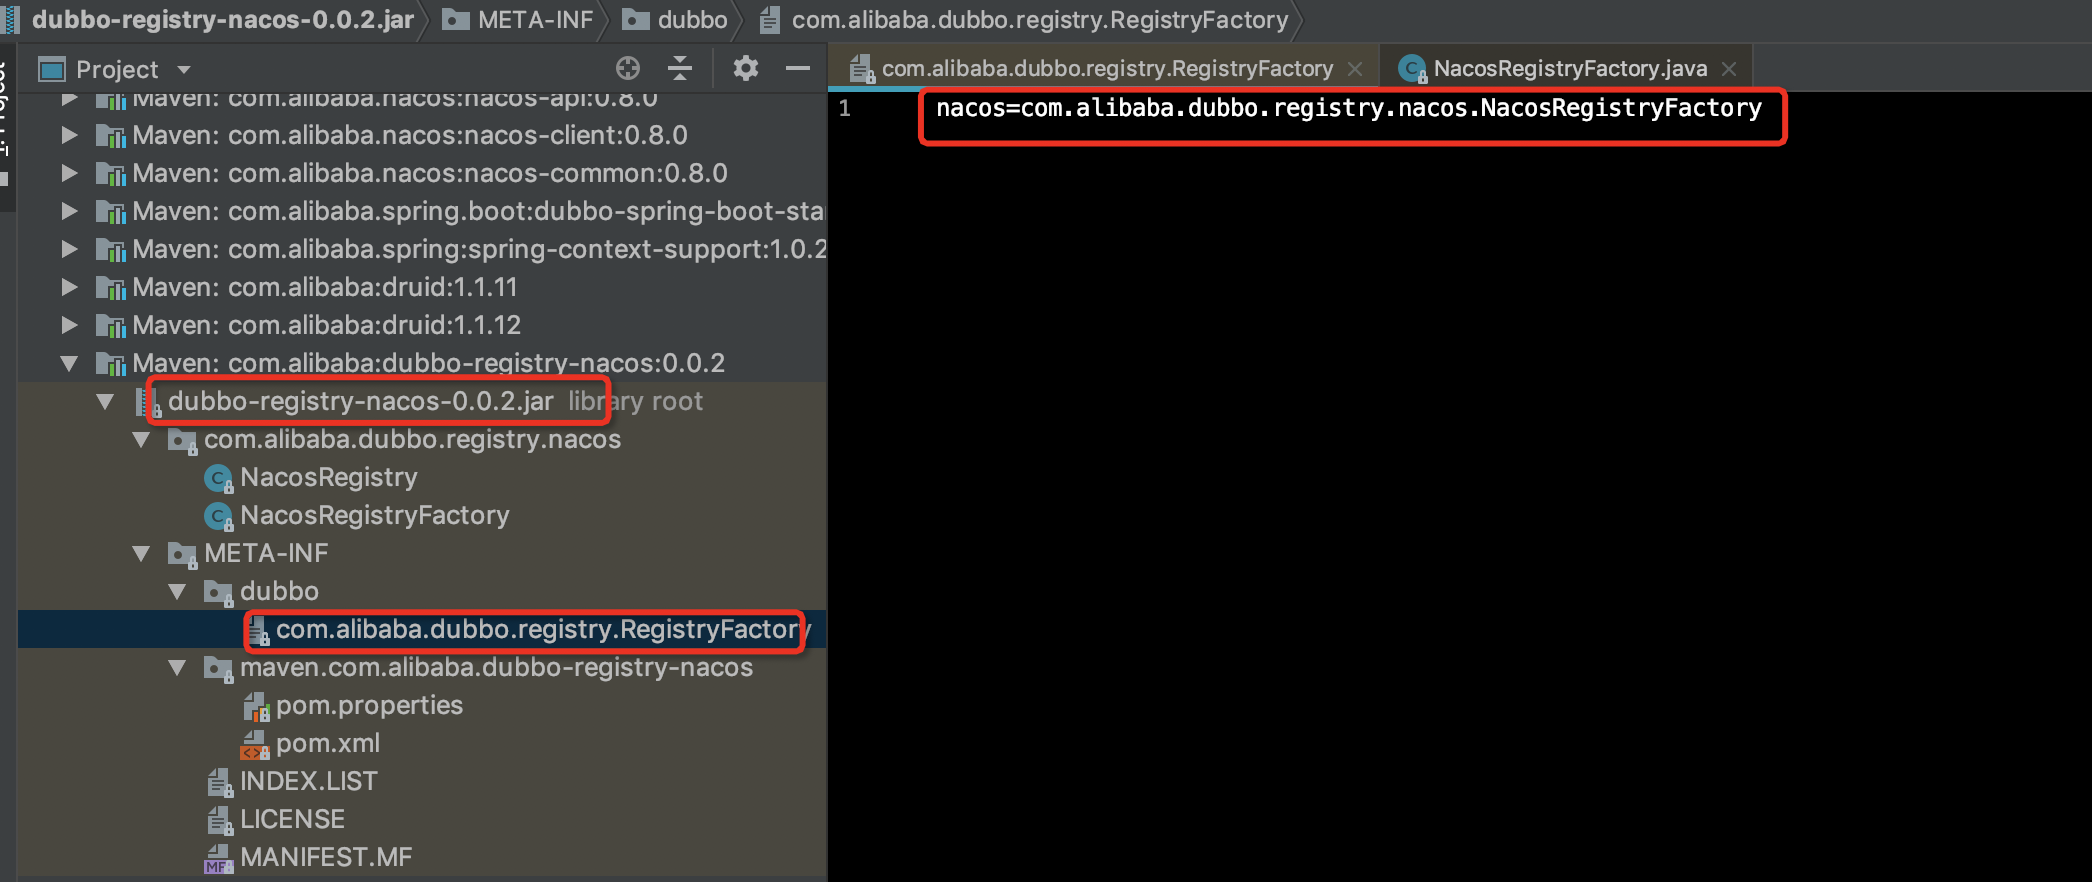Open Project panel settings gear
Screen dimensions: 2092x882
(746, 68)
